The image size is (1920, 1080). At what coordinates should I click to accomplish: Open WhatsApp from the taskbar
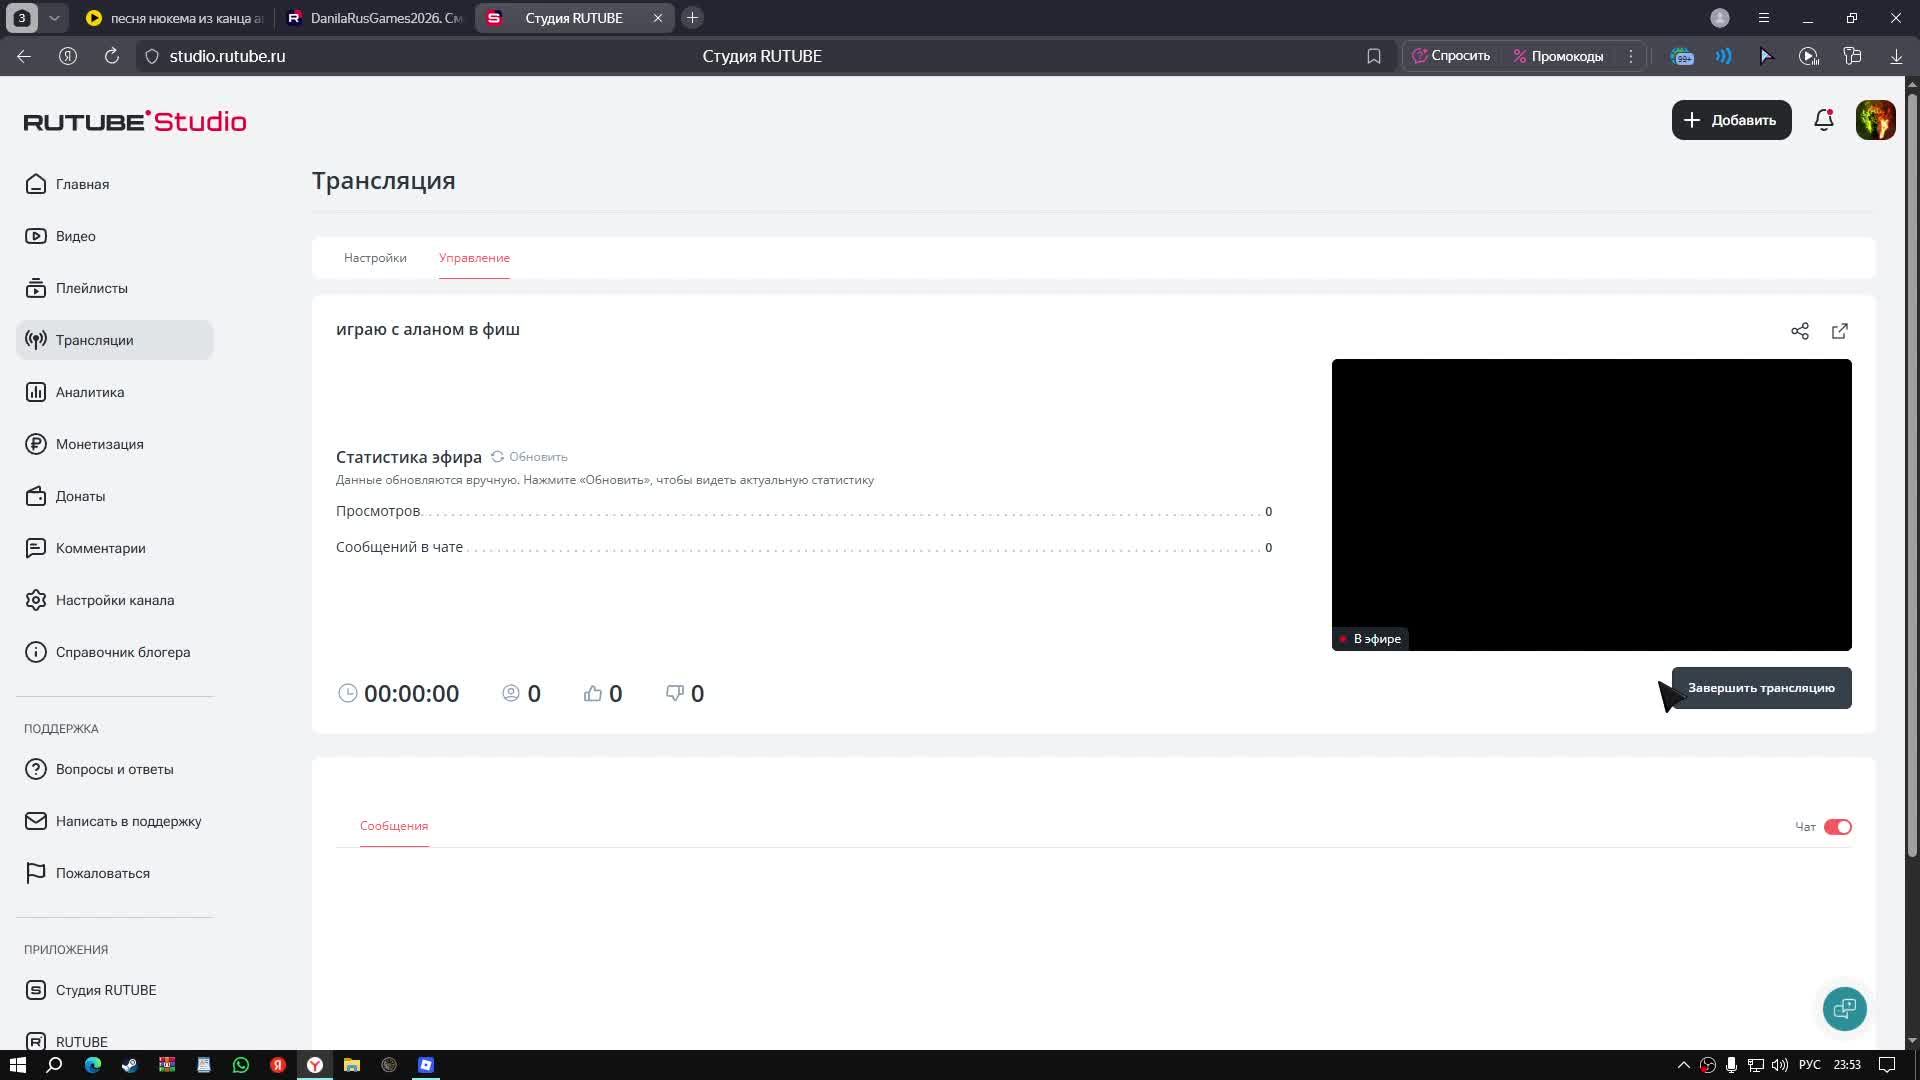pos(241,1065)
